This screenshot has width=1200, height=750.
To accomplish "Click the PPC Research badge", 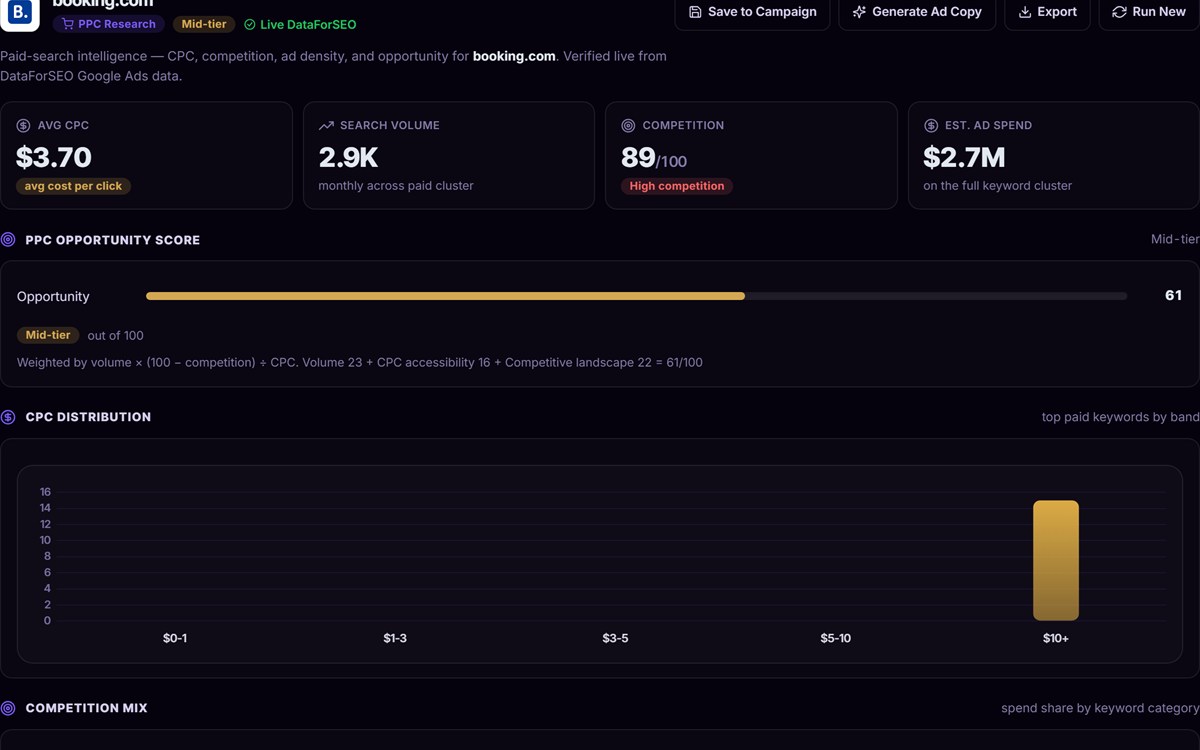I will tap(109, 24).
